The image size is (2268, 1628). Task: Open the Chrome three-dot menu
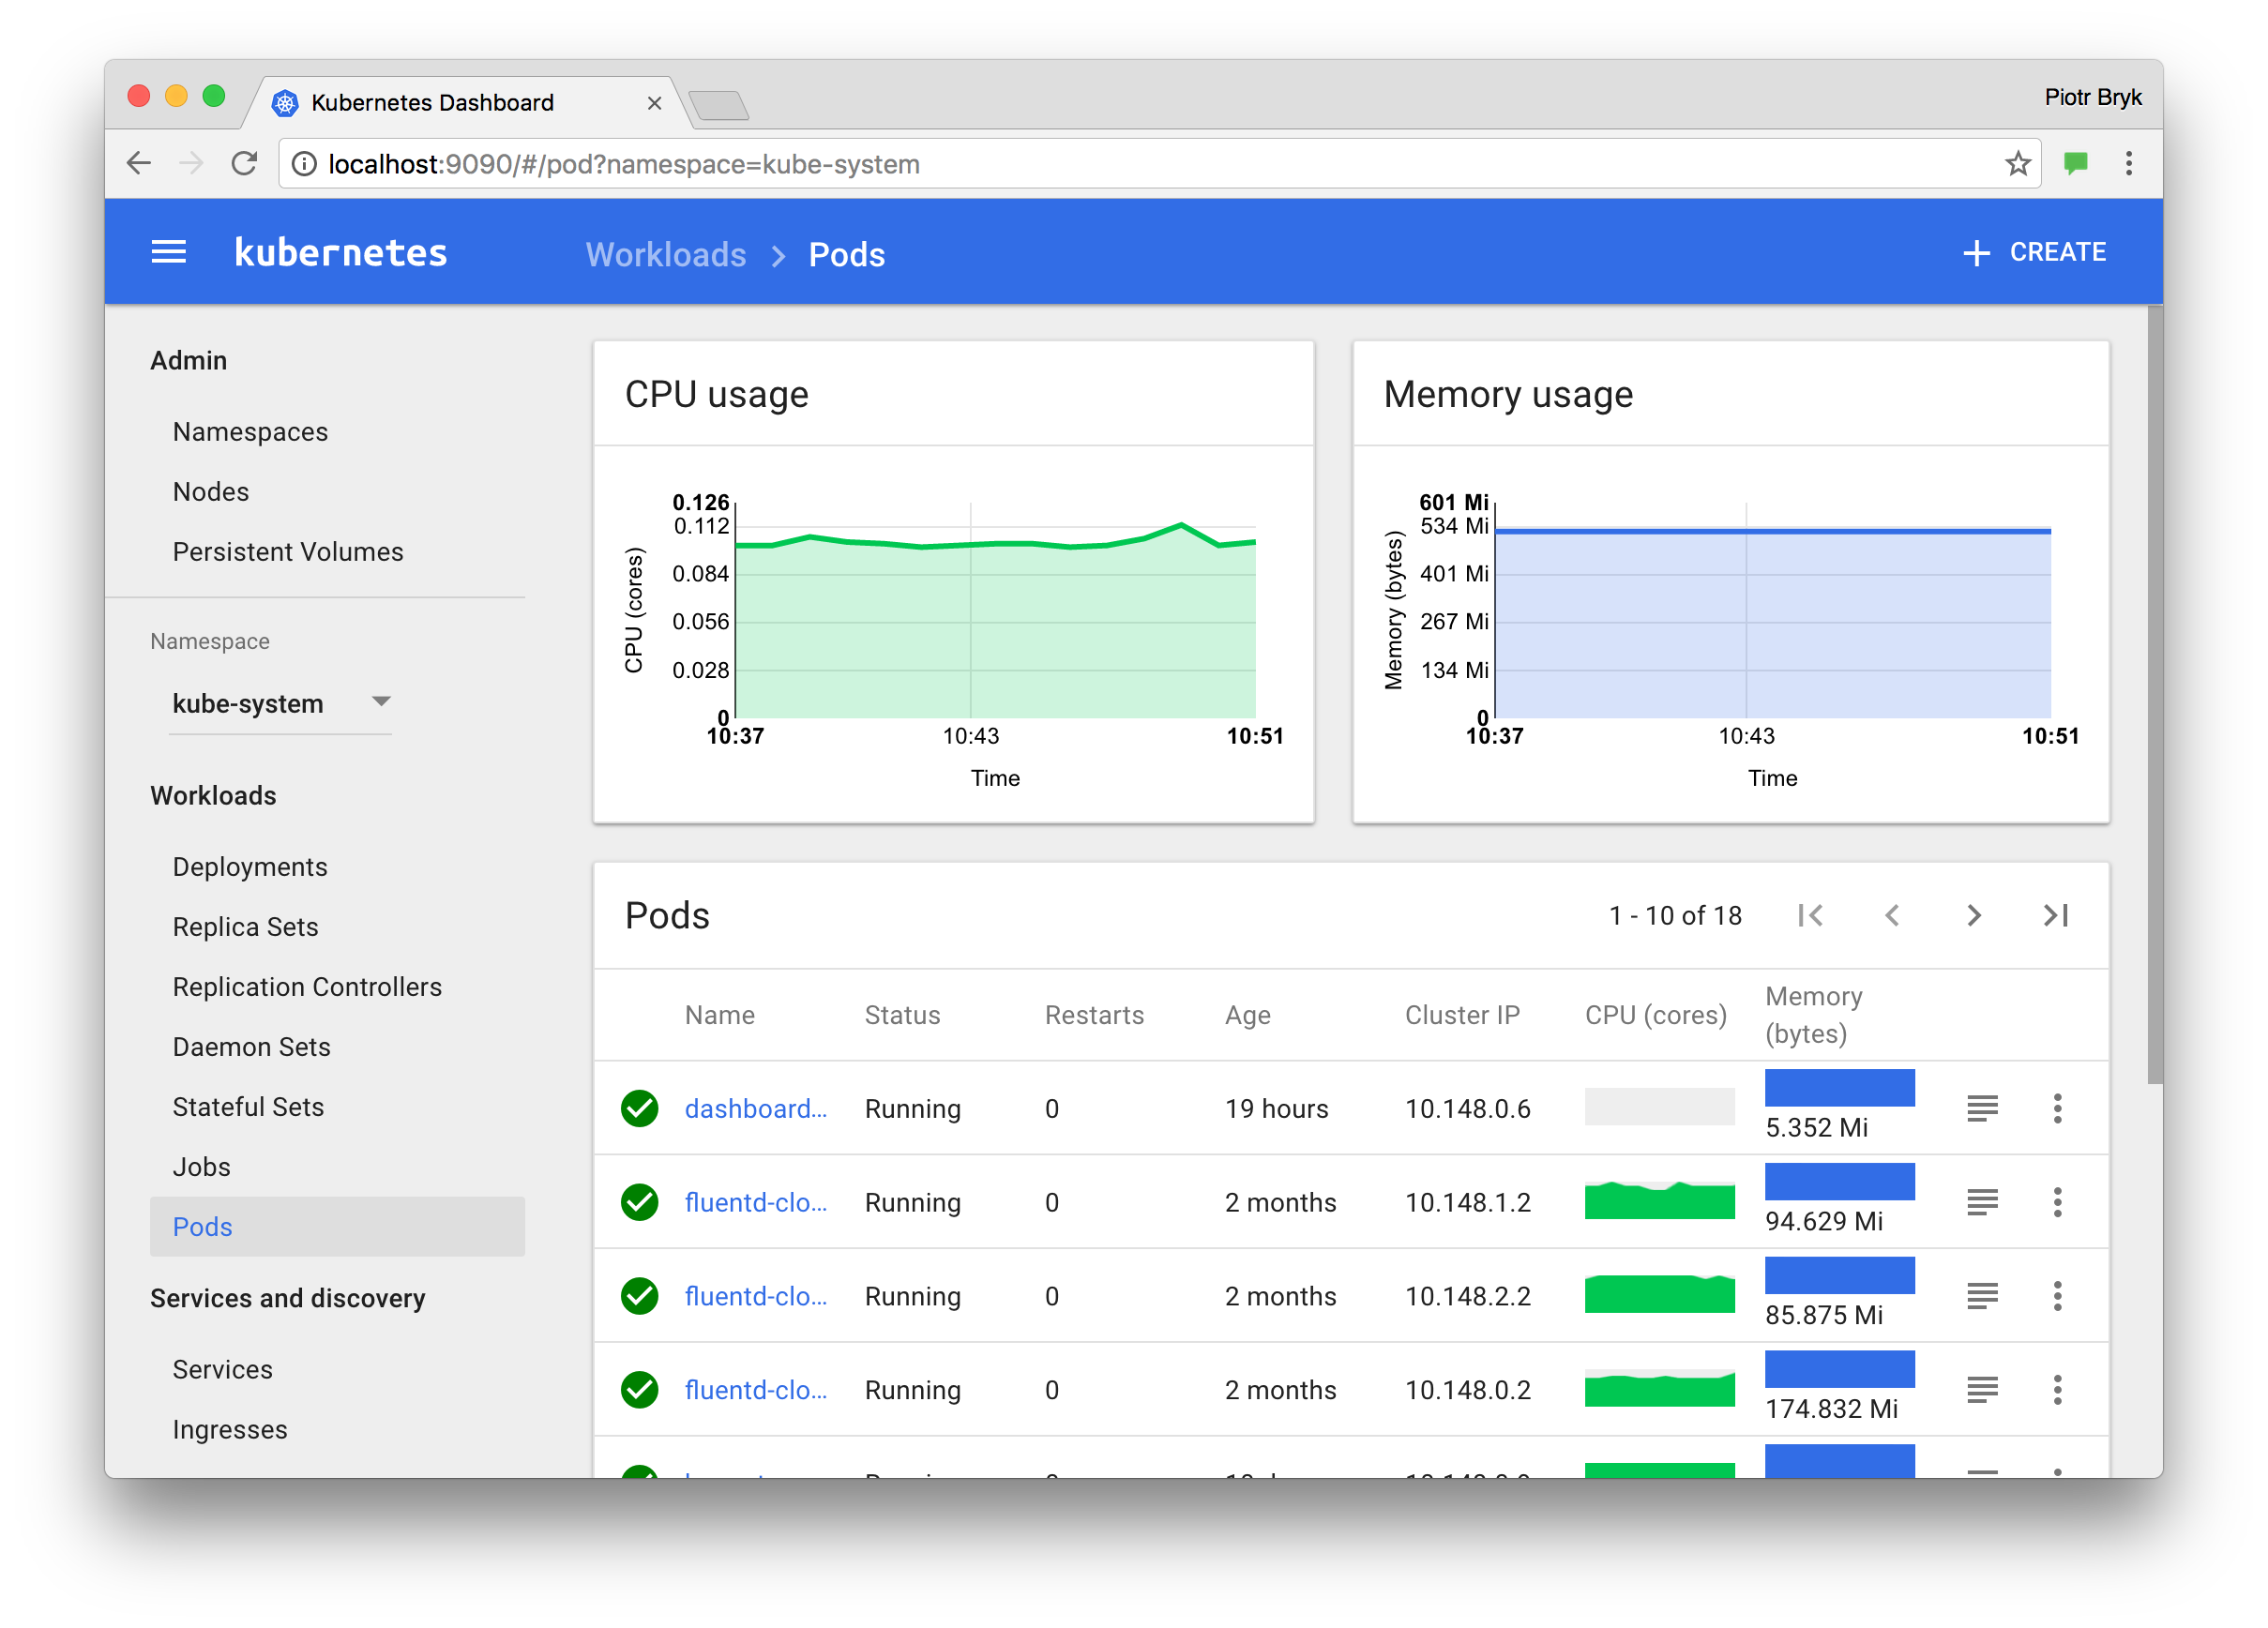click(2129, 163)
